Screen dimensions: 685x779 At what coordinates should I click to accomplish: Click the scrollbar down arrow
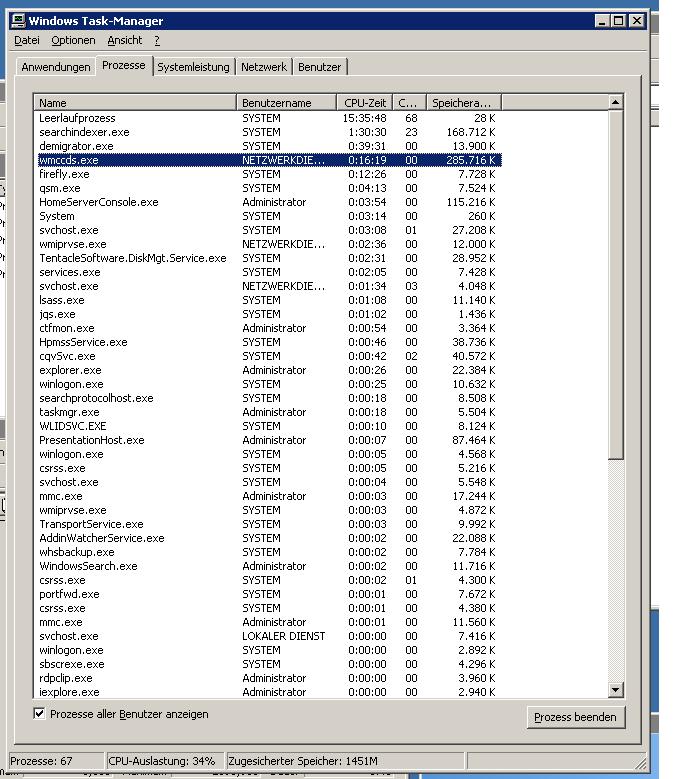coord(615,690)
